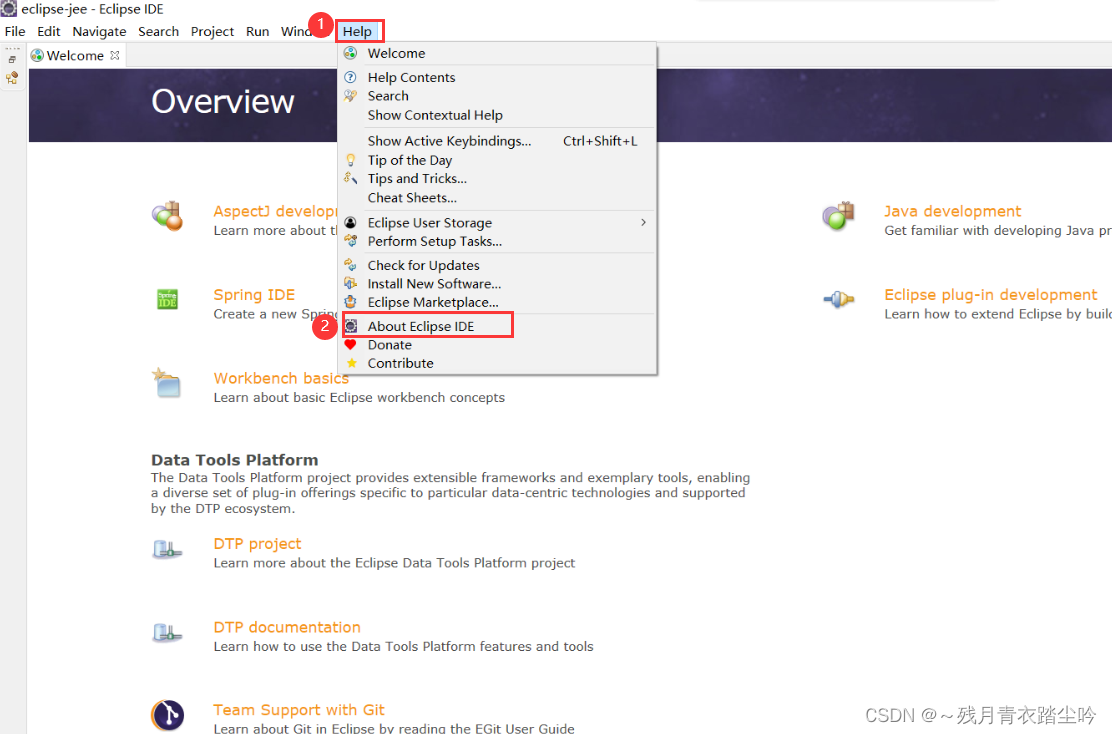Screen dimensions: 1112x734
Task: Click the Install New Software icon
Action: 352,283
